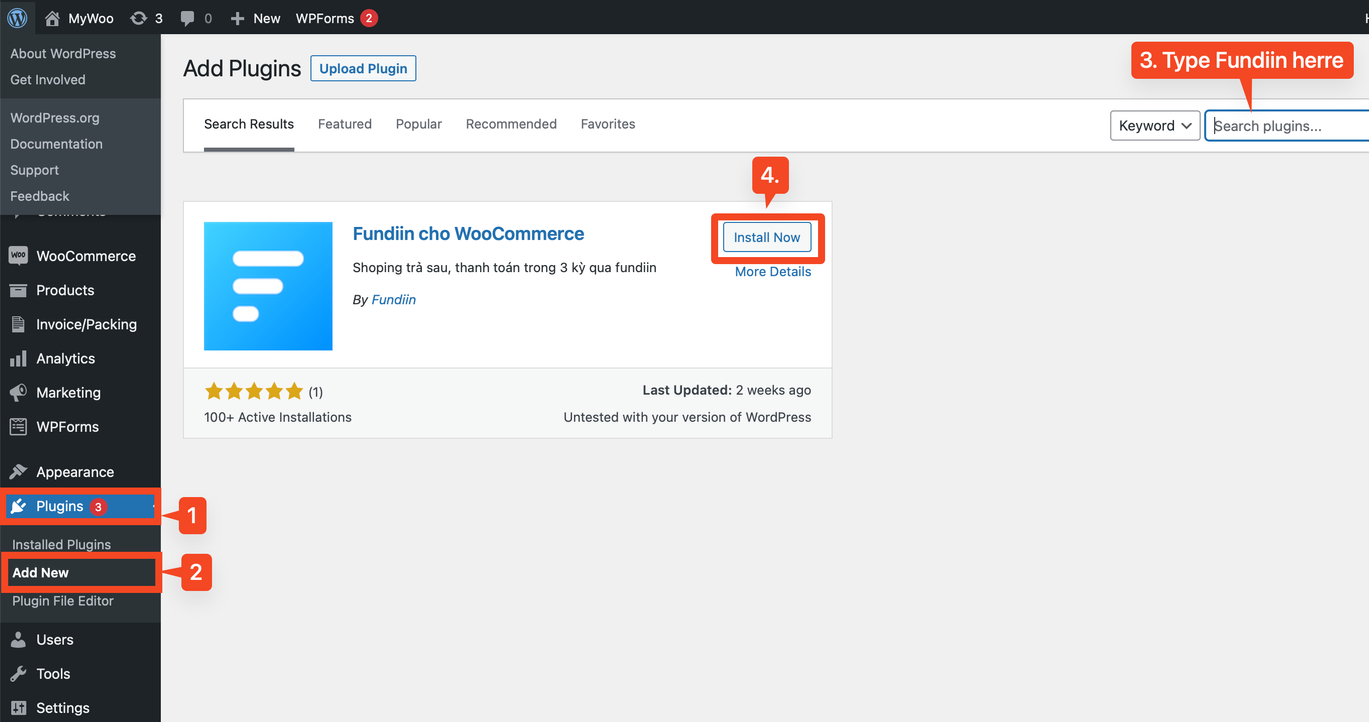The width and height of the screenshot is (1369, 722).
Task: Click the plus New icon
Action: tap(237, 18)
